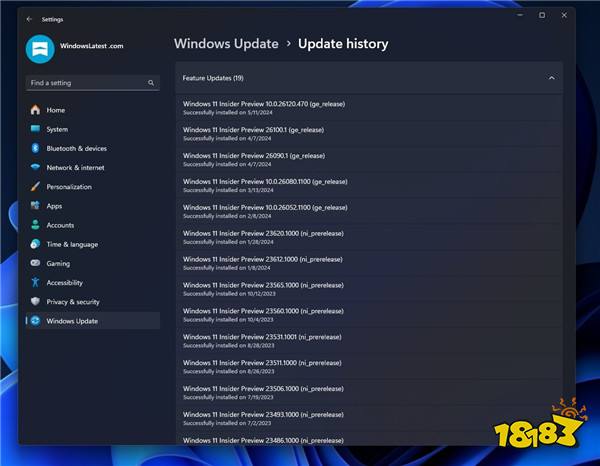The image size is (600, 466).
Task: Go to Time & language
Action: click(x=93, y=244)
